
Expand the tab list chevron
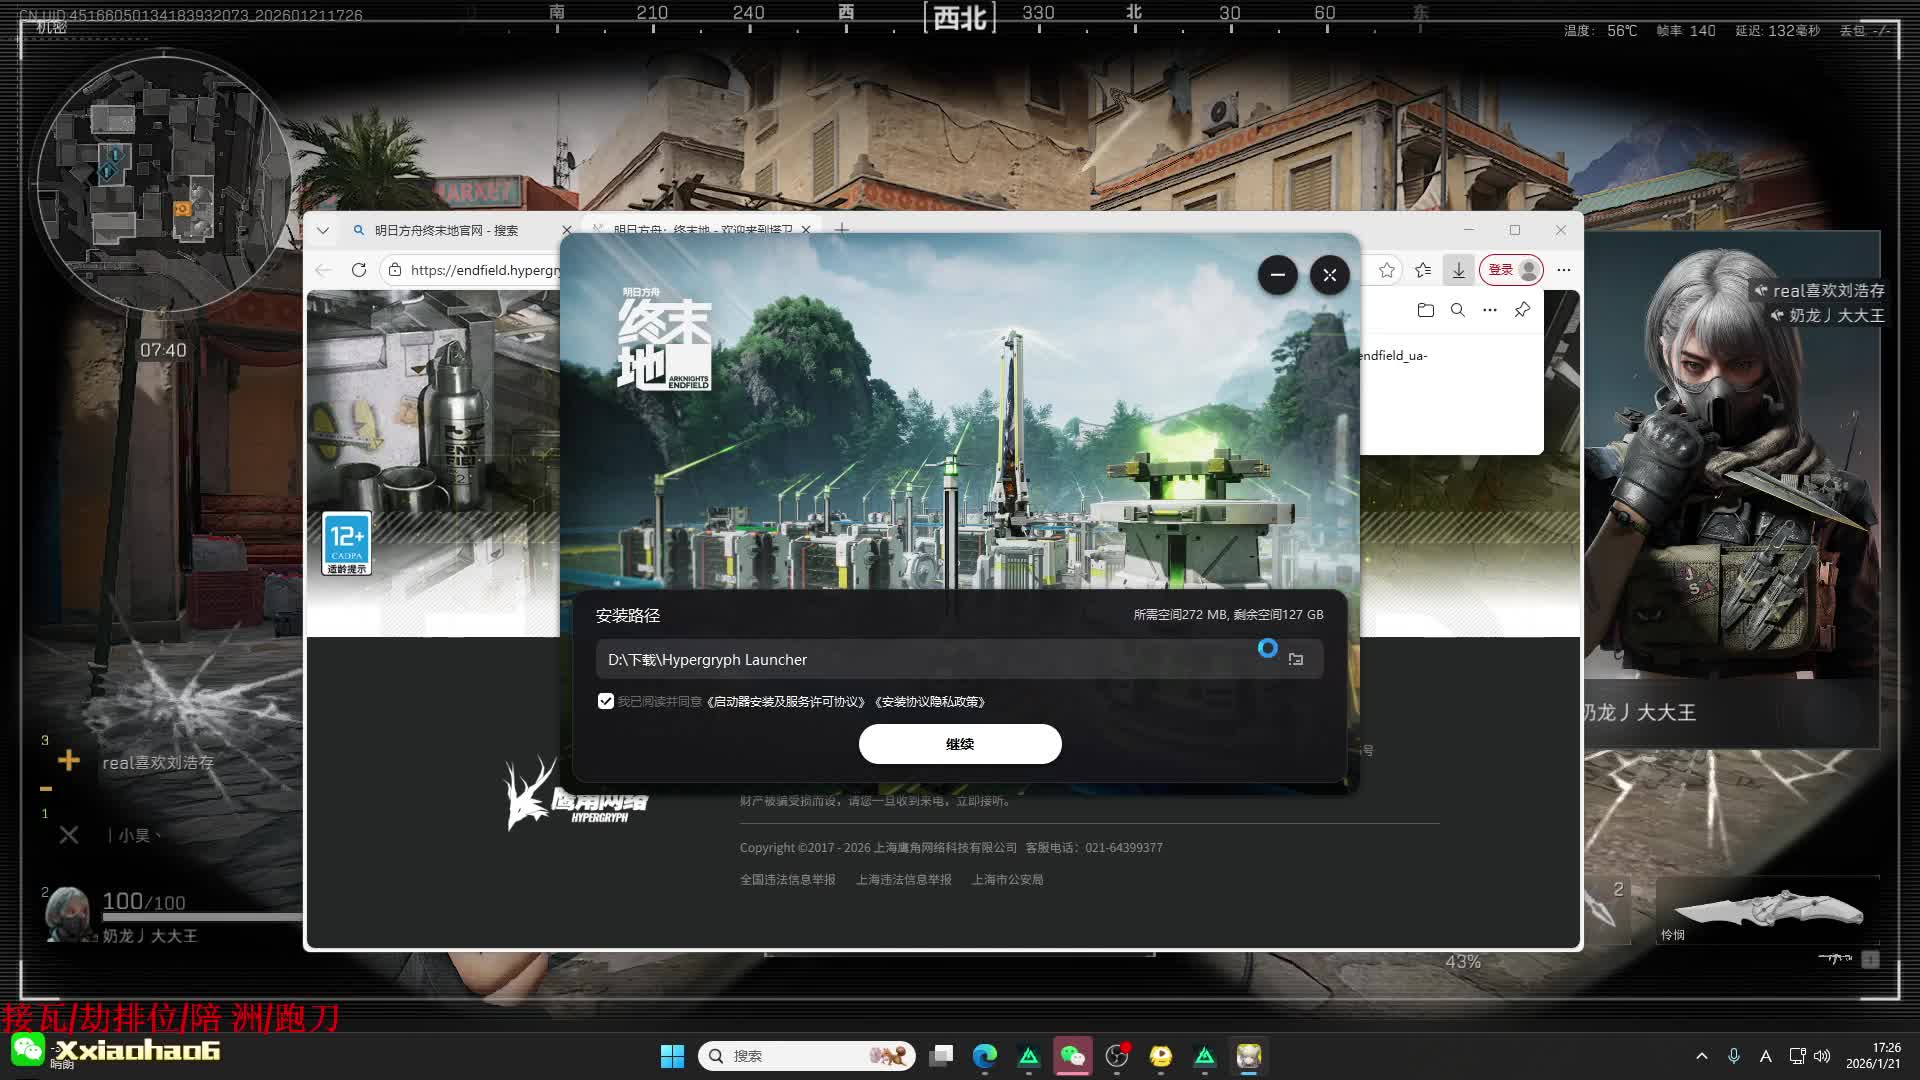click(322, 230)
